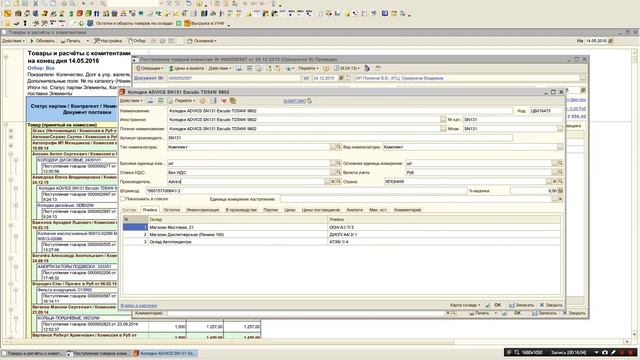Open the Цены поставщиков tab

click(320, 210)
